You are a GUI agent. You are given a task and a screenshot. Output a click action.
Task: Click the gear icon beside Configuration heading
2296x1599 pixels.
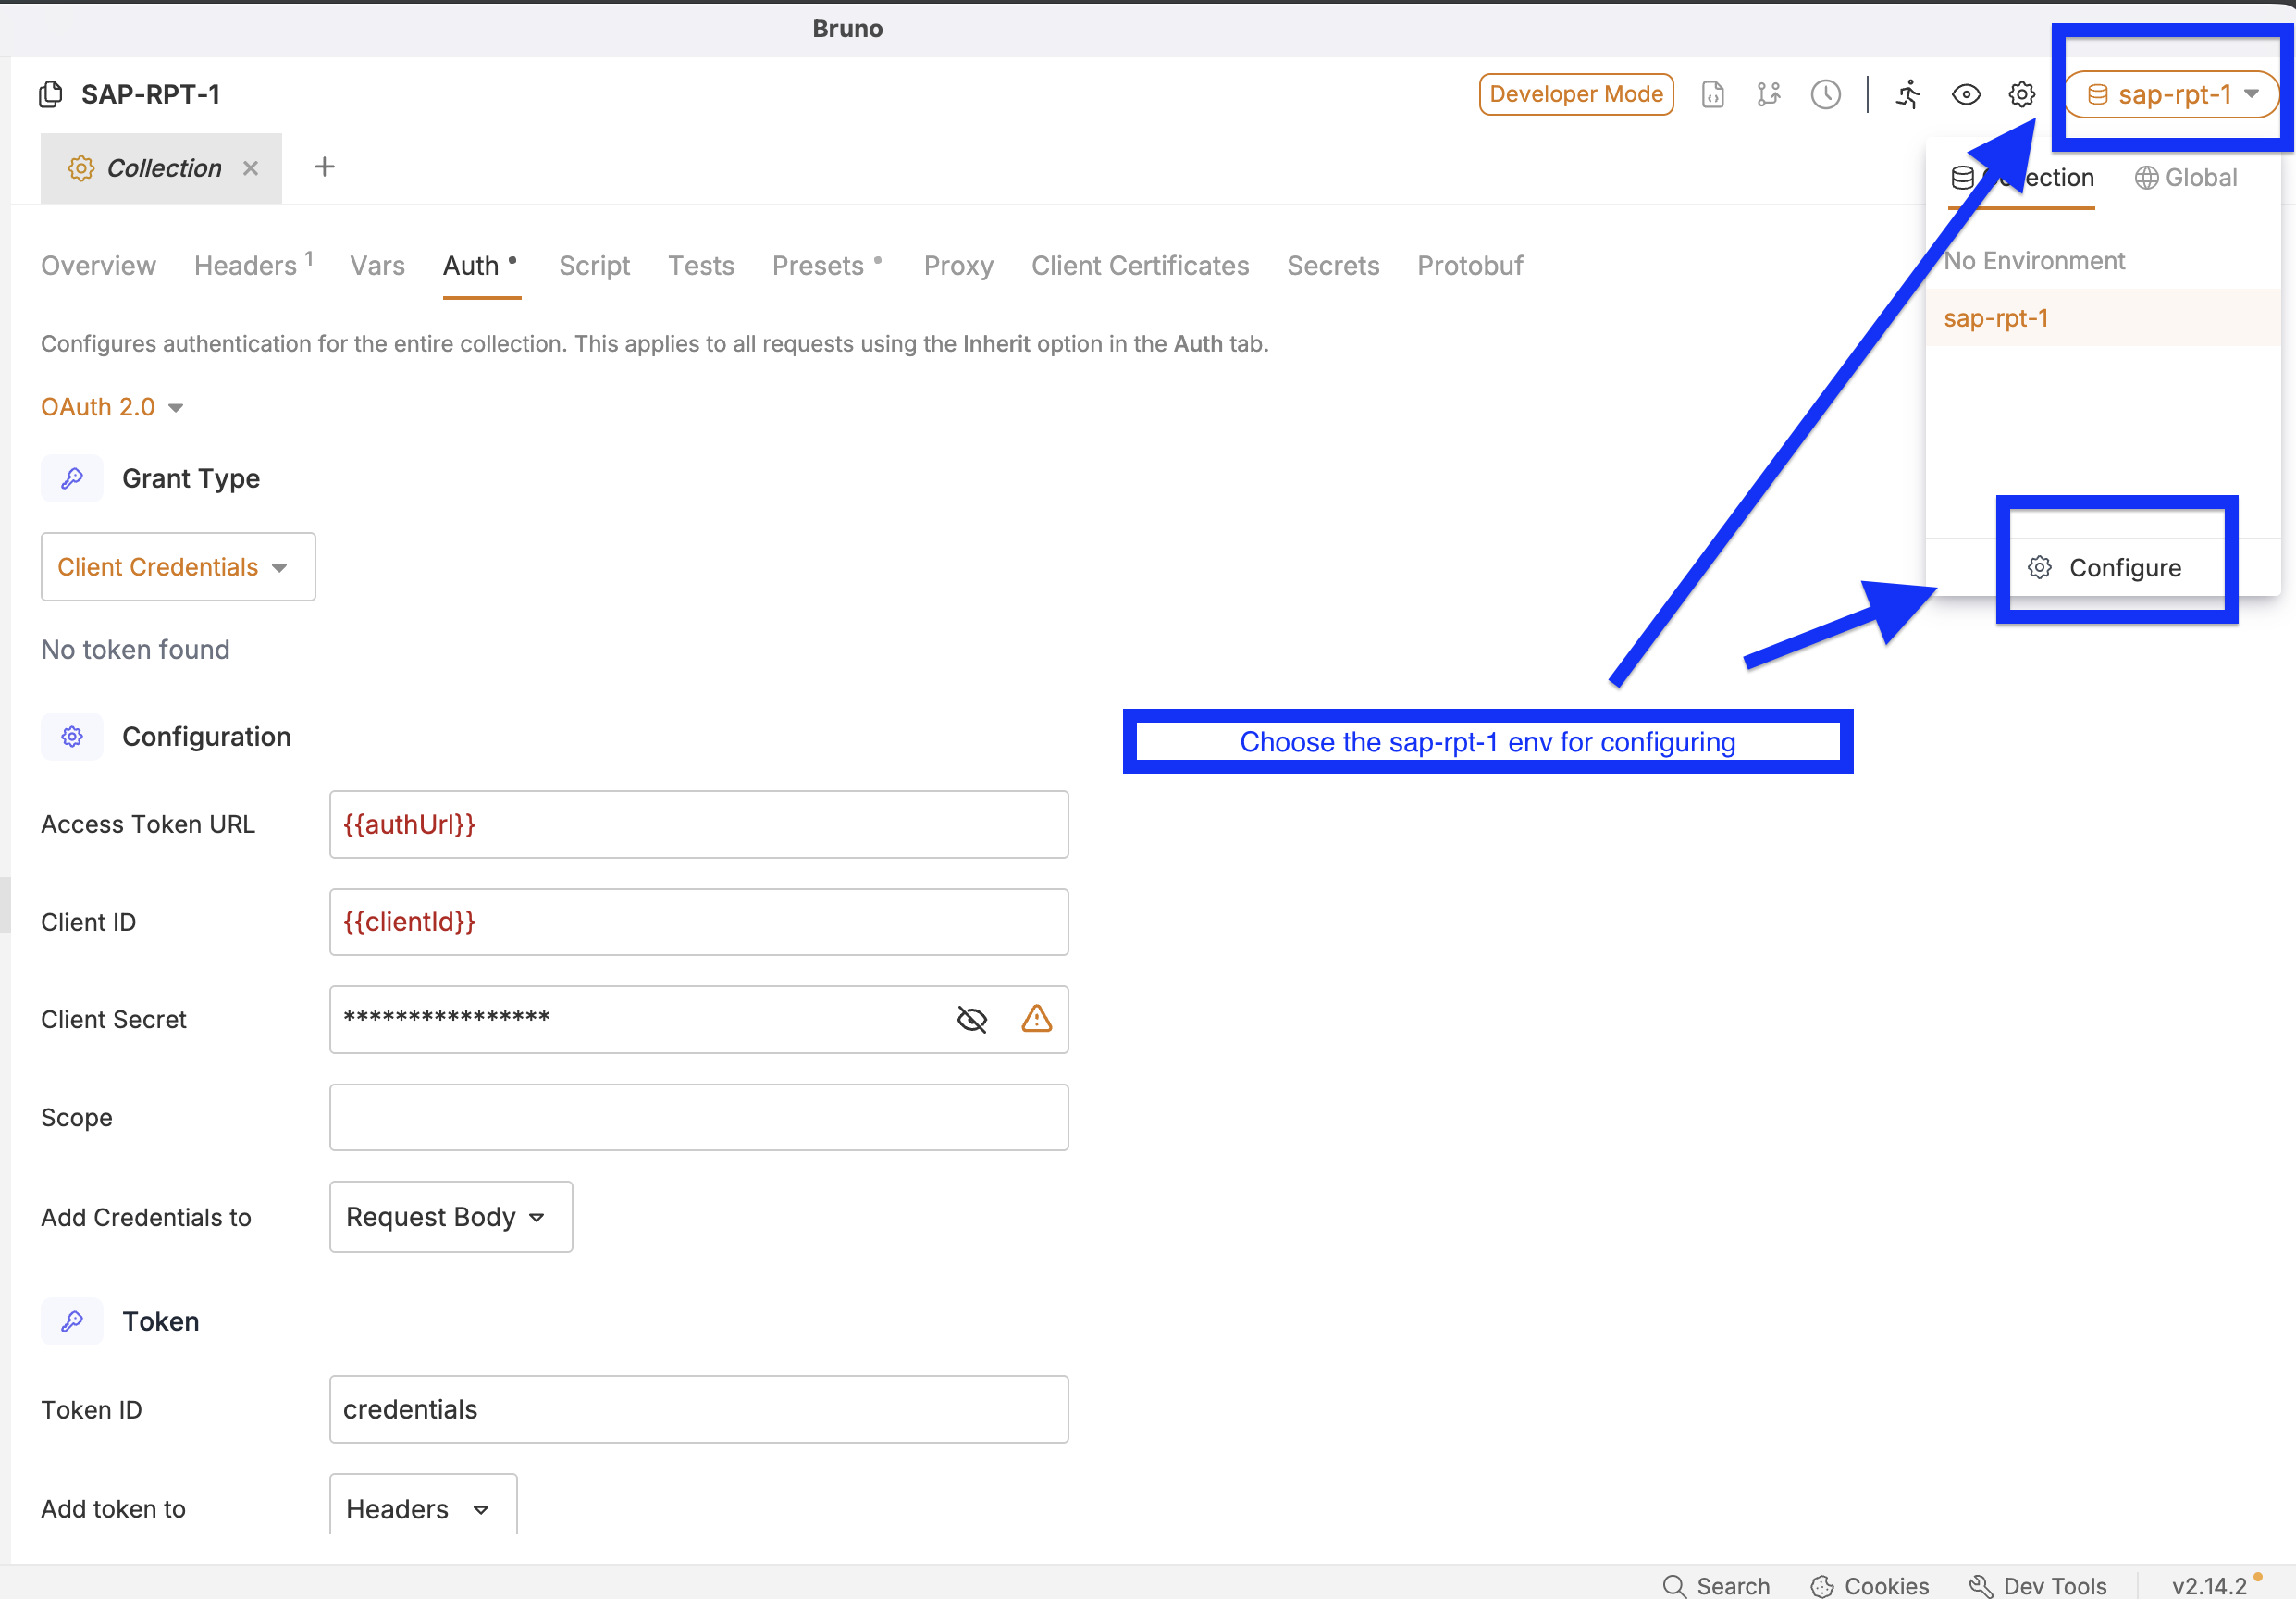point(72,737)
